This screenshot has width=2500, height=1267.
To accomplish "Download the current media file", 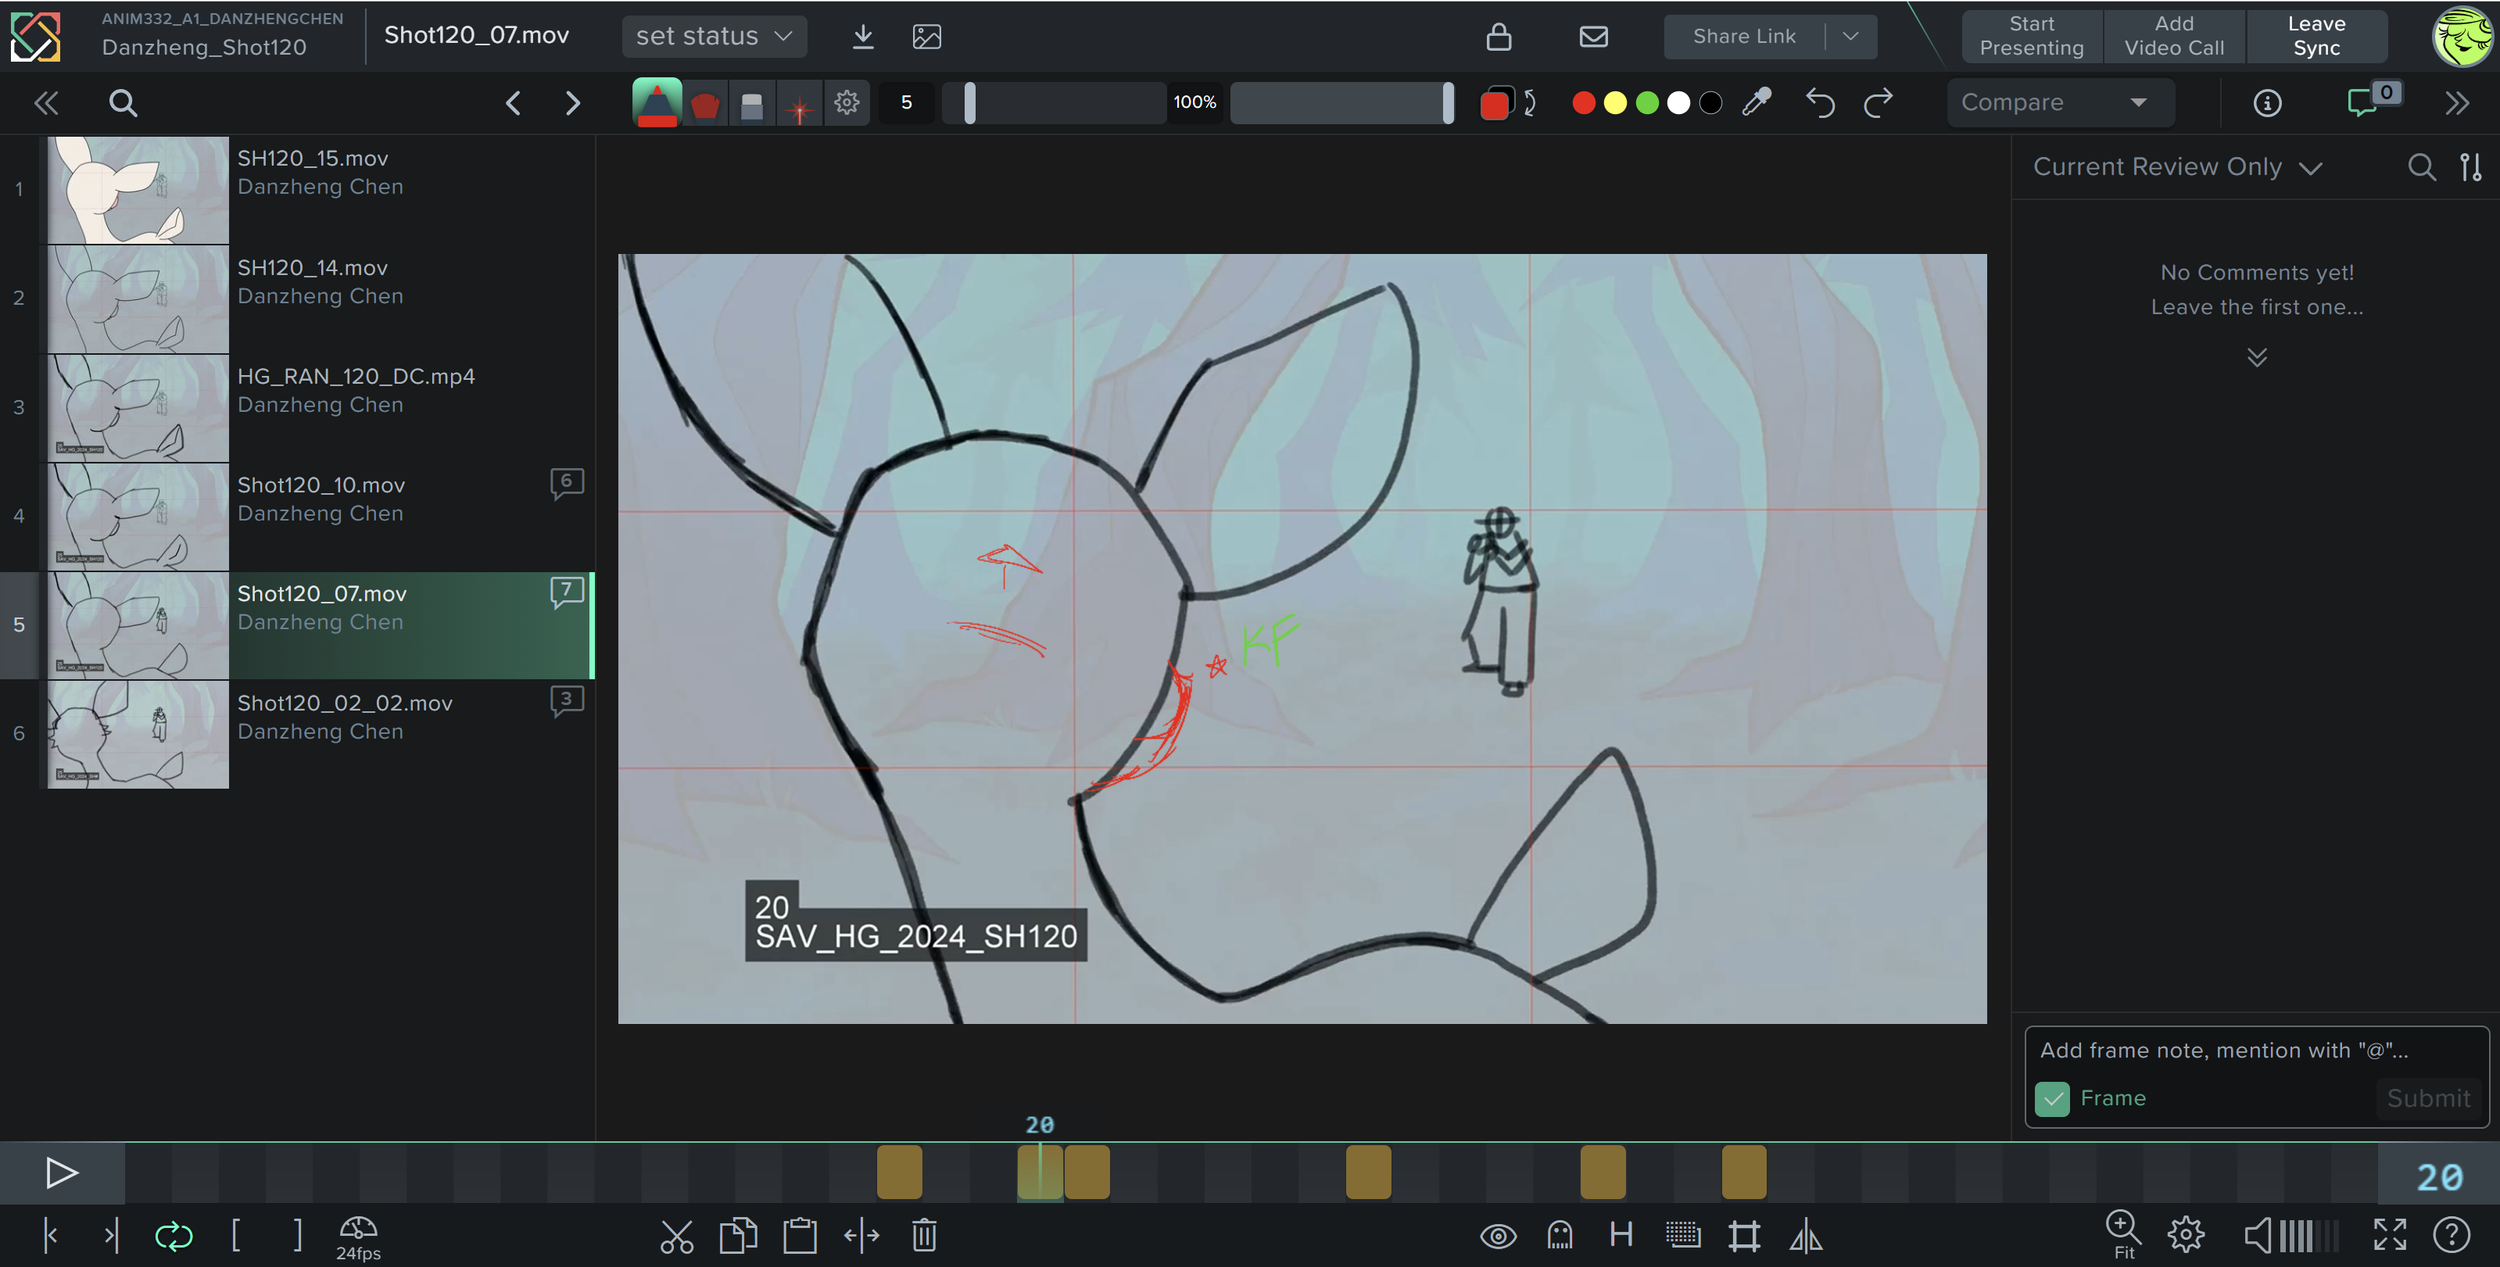I will 863,37.
